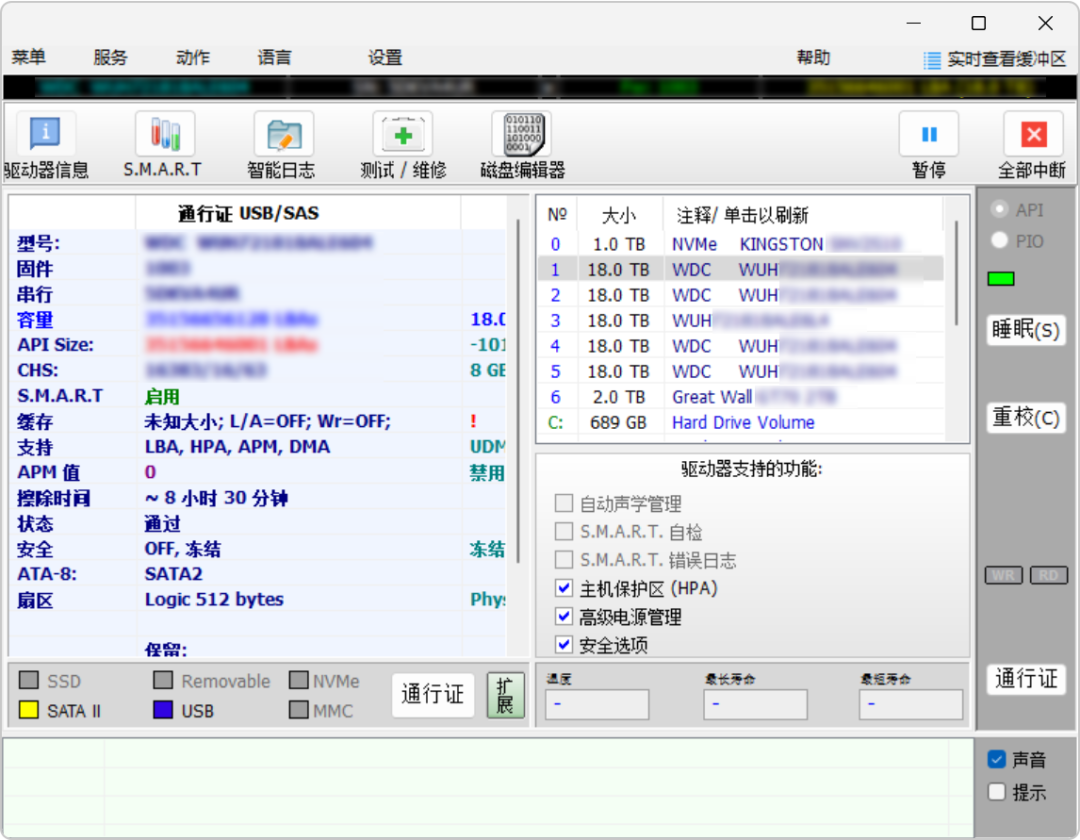Viewport: 1080px width, 840px height.
Task: Click the MMC type indicator square
Action: (299, 710)
